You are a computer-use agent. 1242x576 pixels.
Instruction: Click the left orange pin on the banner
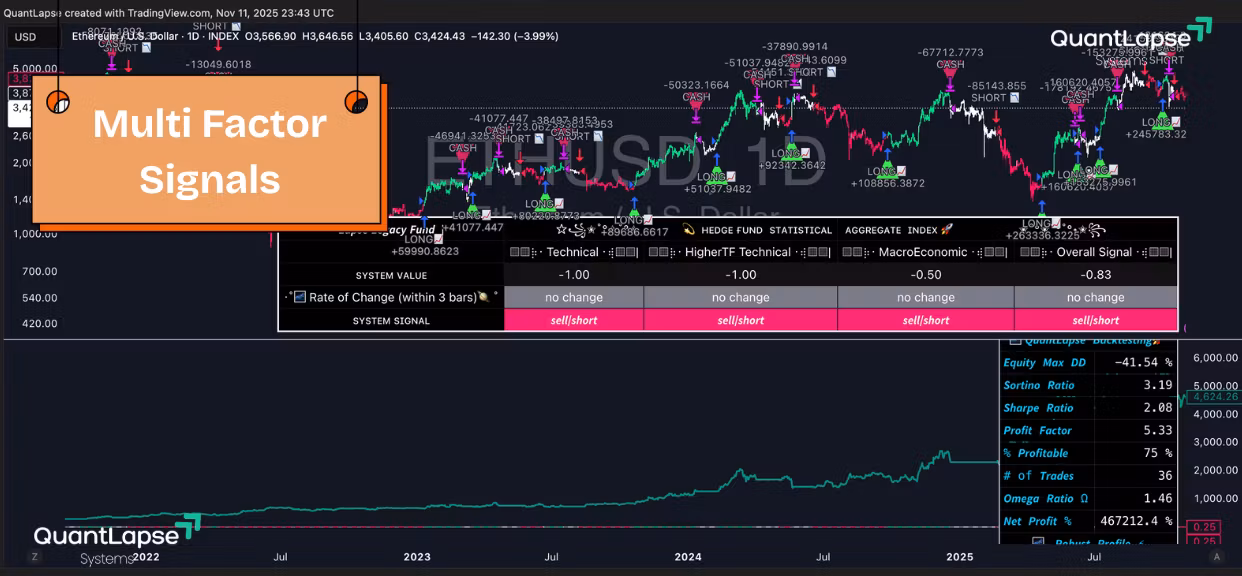tap(59, 102)
